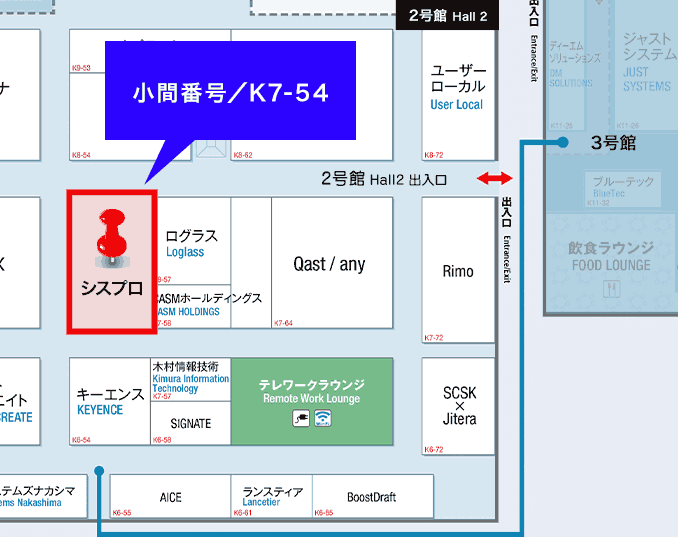This screenshot has width=678, height=537.
Task: Click the Rimo booth
Action: coord(458,270)
